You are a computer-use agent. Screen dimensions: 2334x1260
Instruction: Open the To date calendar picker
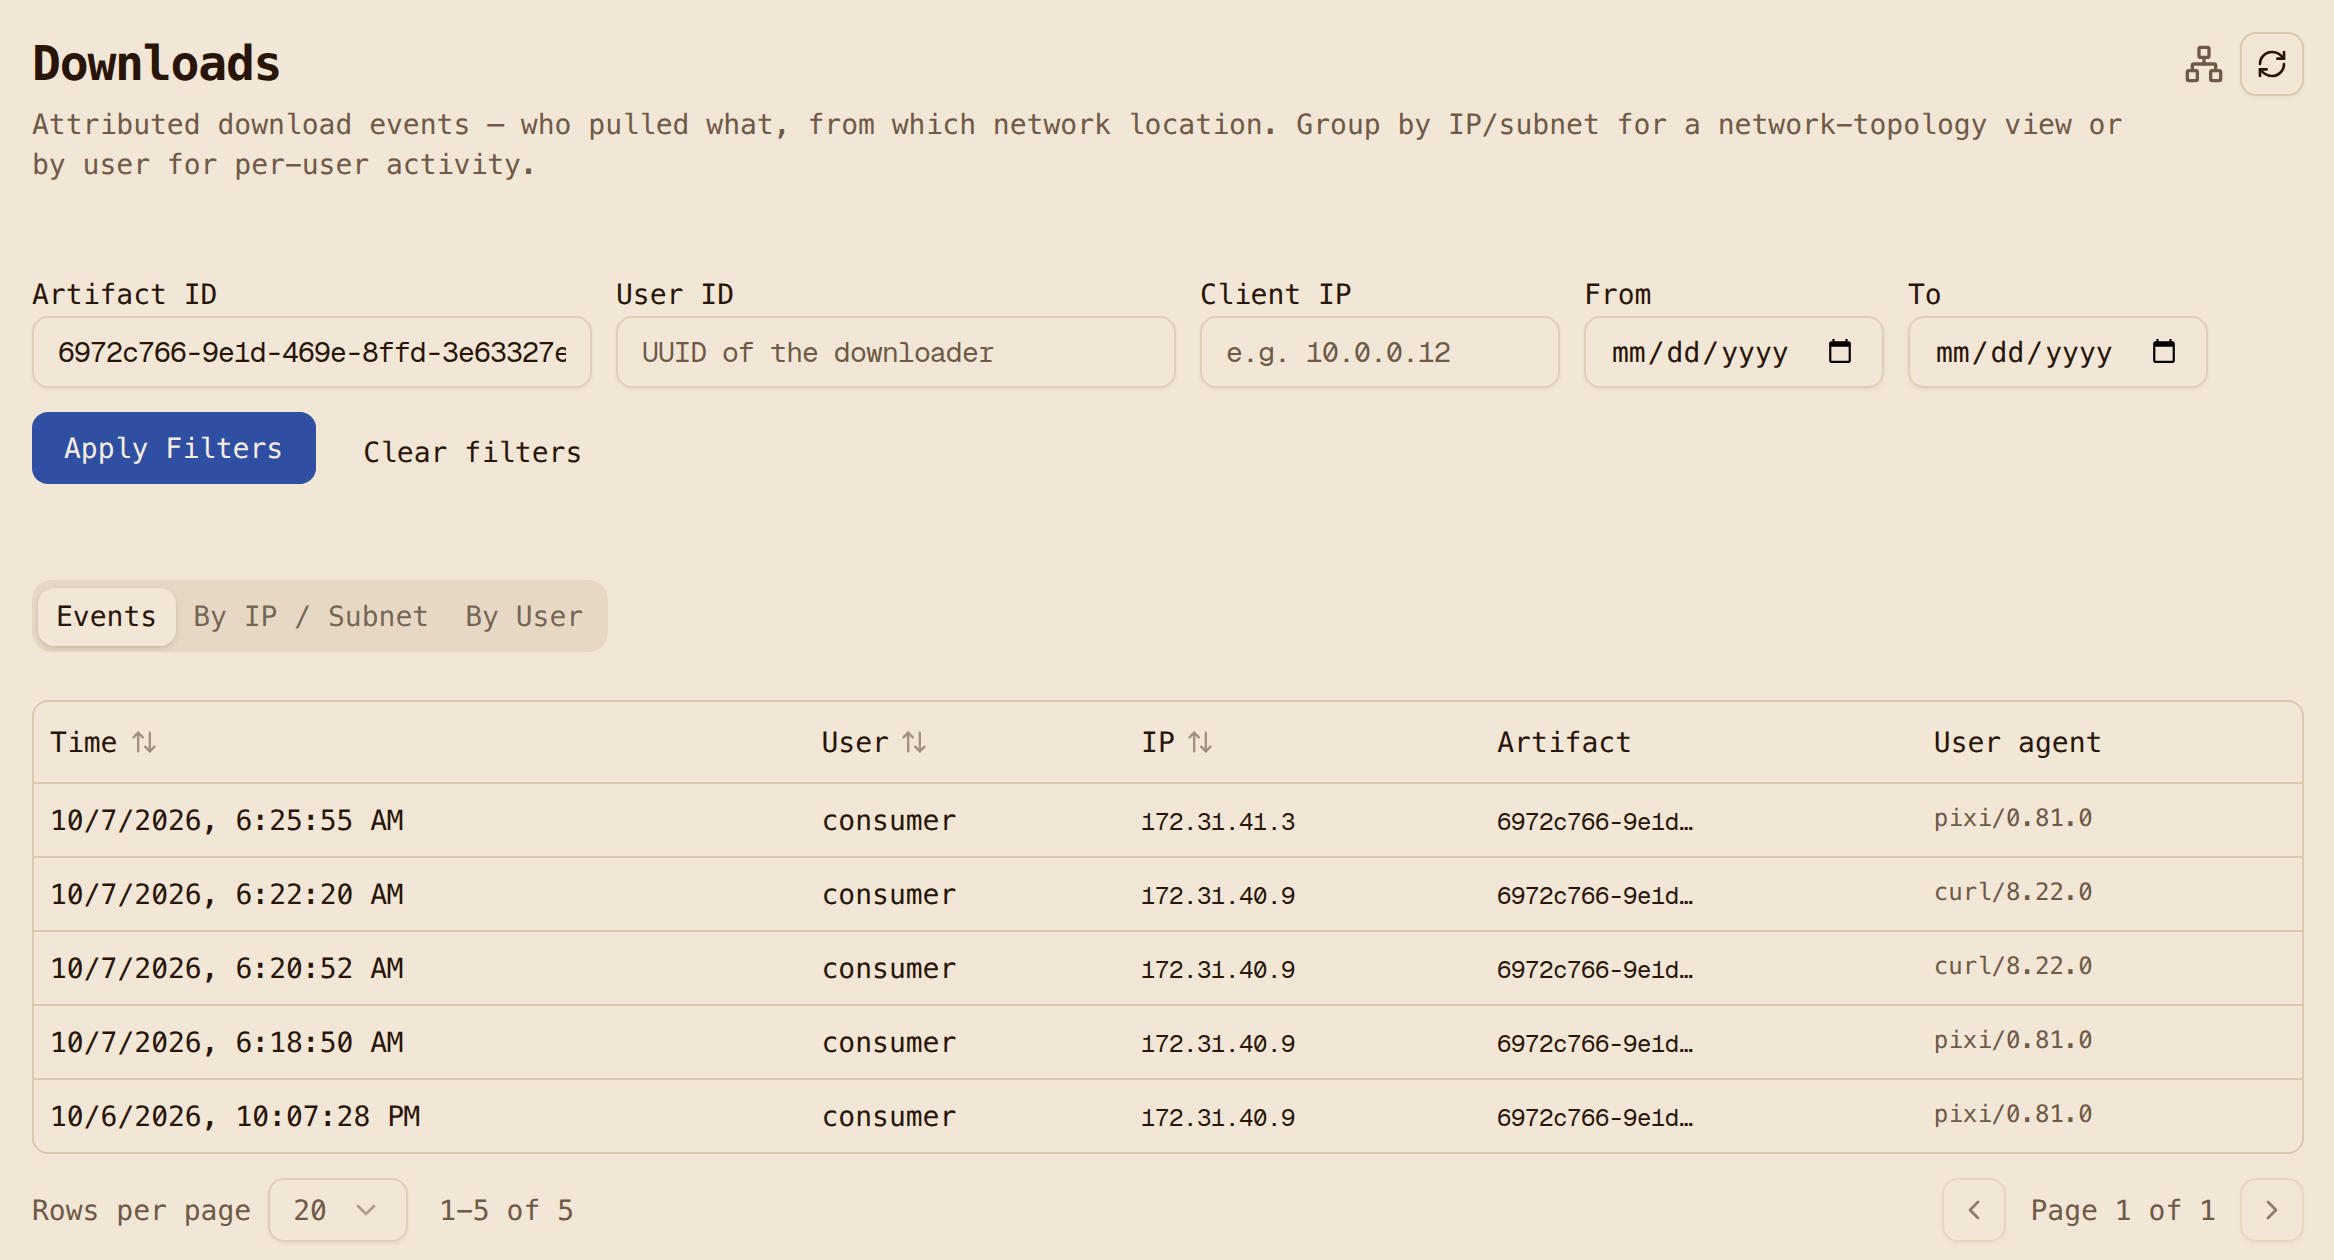point(2163,352)
